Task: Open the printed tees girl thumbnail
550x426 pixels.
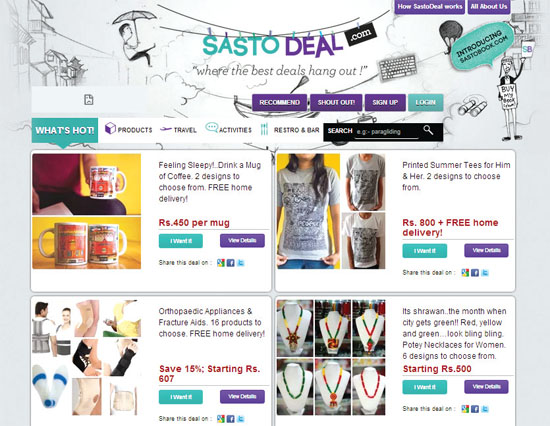Action: tap(308, 211)
